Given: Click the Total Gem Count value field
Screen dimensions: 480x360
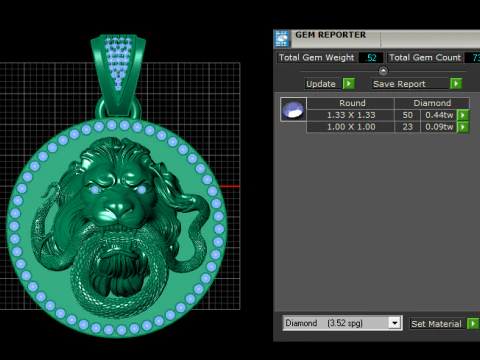Looking at the screenshot, I should 473,58.
